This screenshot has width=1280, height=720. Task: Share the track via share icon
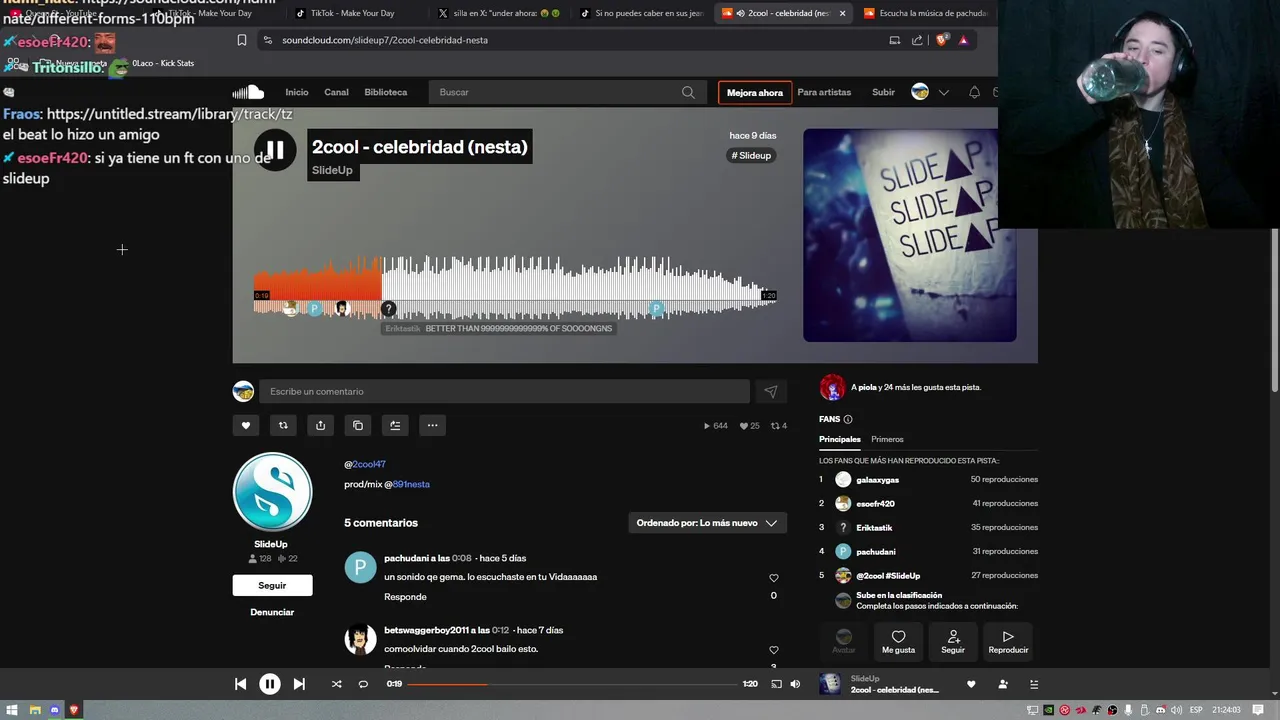click(320, 425)
